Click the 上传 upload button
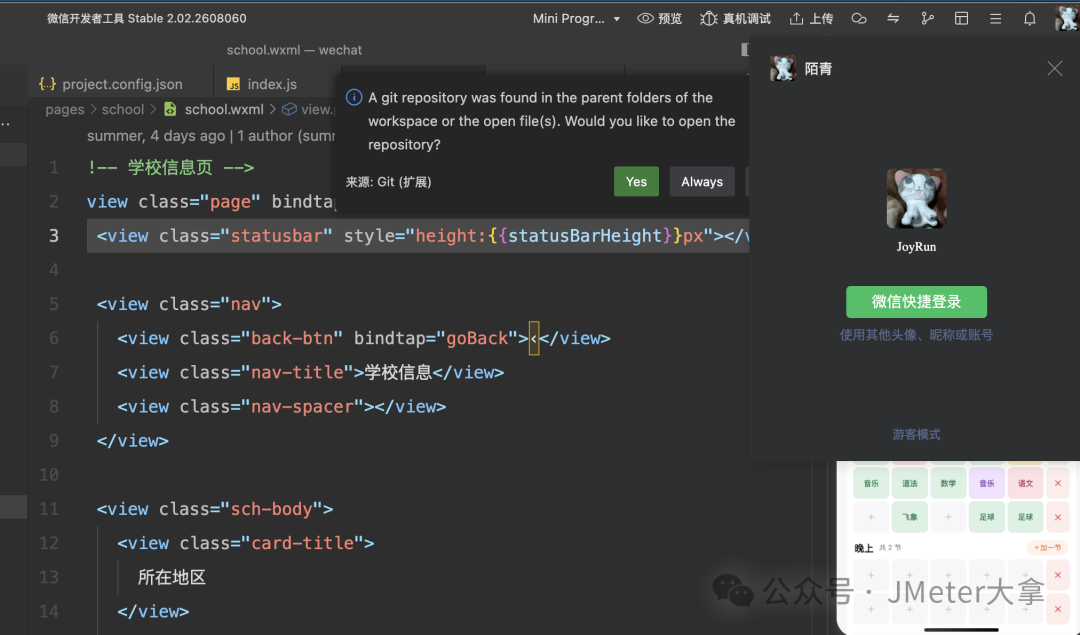The width and height of the screenshot is (1080, 635). point(811,19)
